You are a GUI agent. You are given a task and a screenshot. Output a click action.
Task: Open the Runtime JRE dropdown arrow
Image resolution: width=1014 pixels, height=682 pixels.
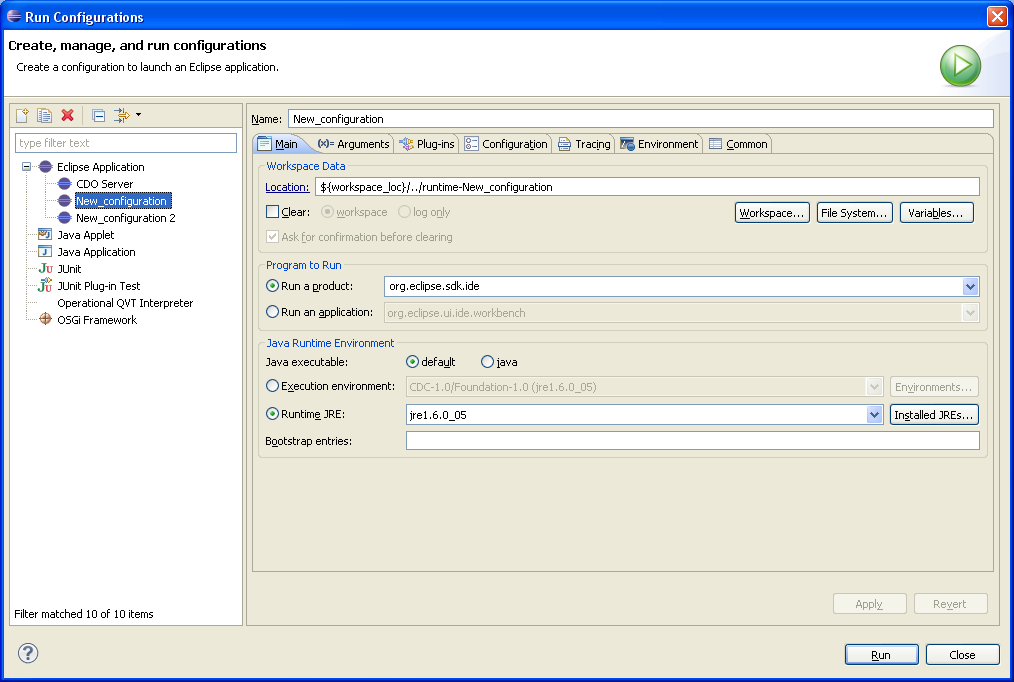tap(874, 414)
